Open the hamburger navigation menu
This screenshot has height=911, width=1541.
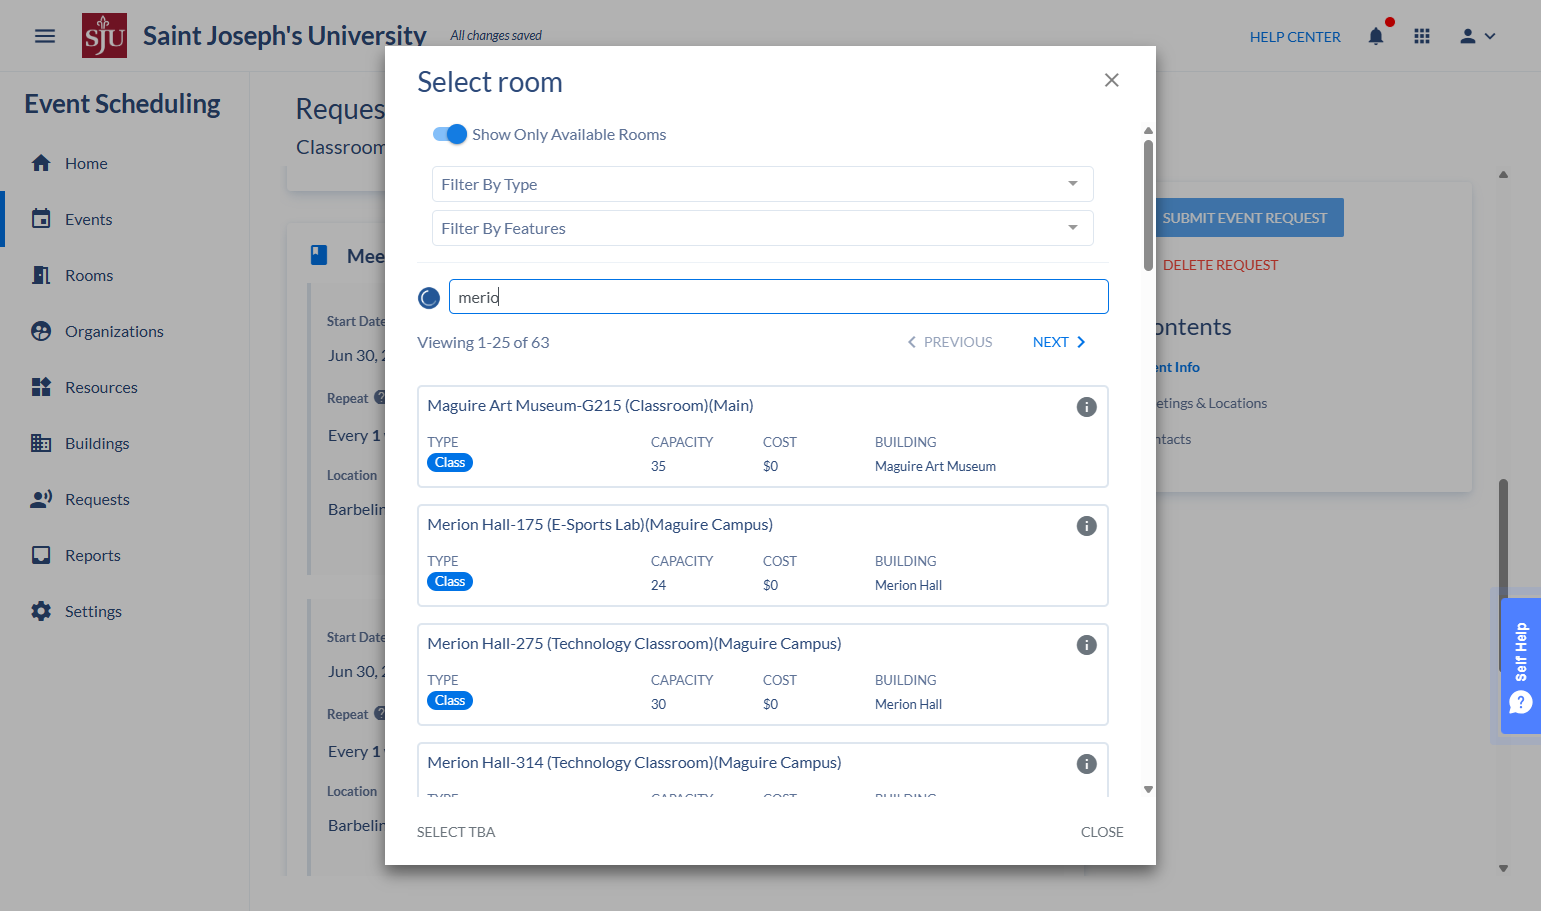(45, 36)
